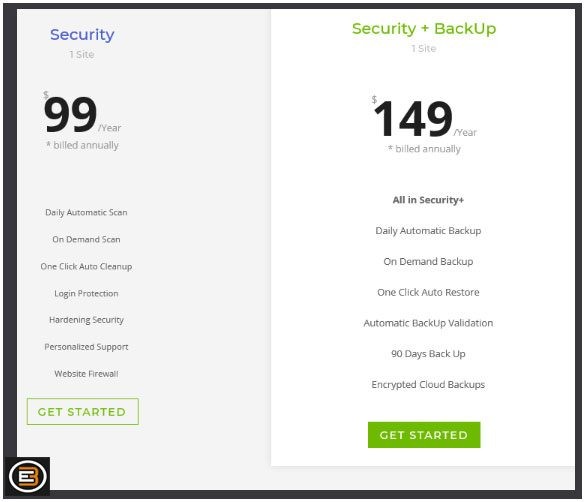Click the Encrypted Cloud Backups feature

[428, 385]
